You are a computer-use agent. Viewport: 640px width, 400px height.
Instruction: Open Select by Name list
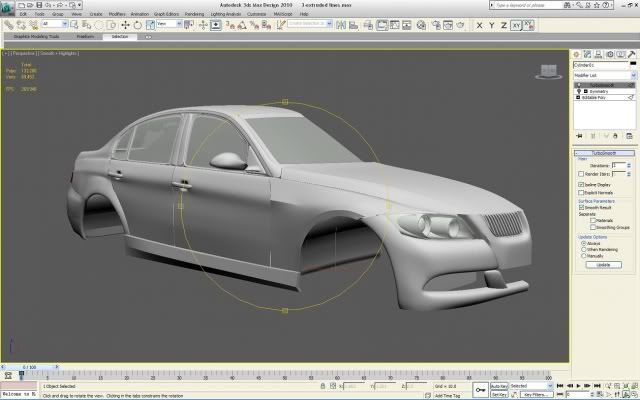(87, 25)
